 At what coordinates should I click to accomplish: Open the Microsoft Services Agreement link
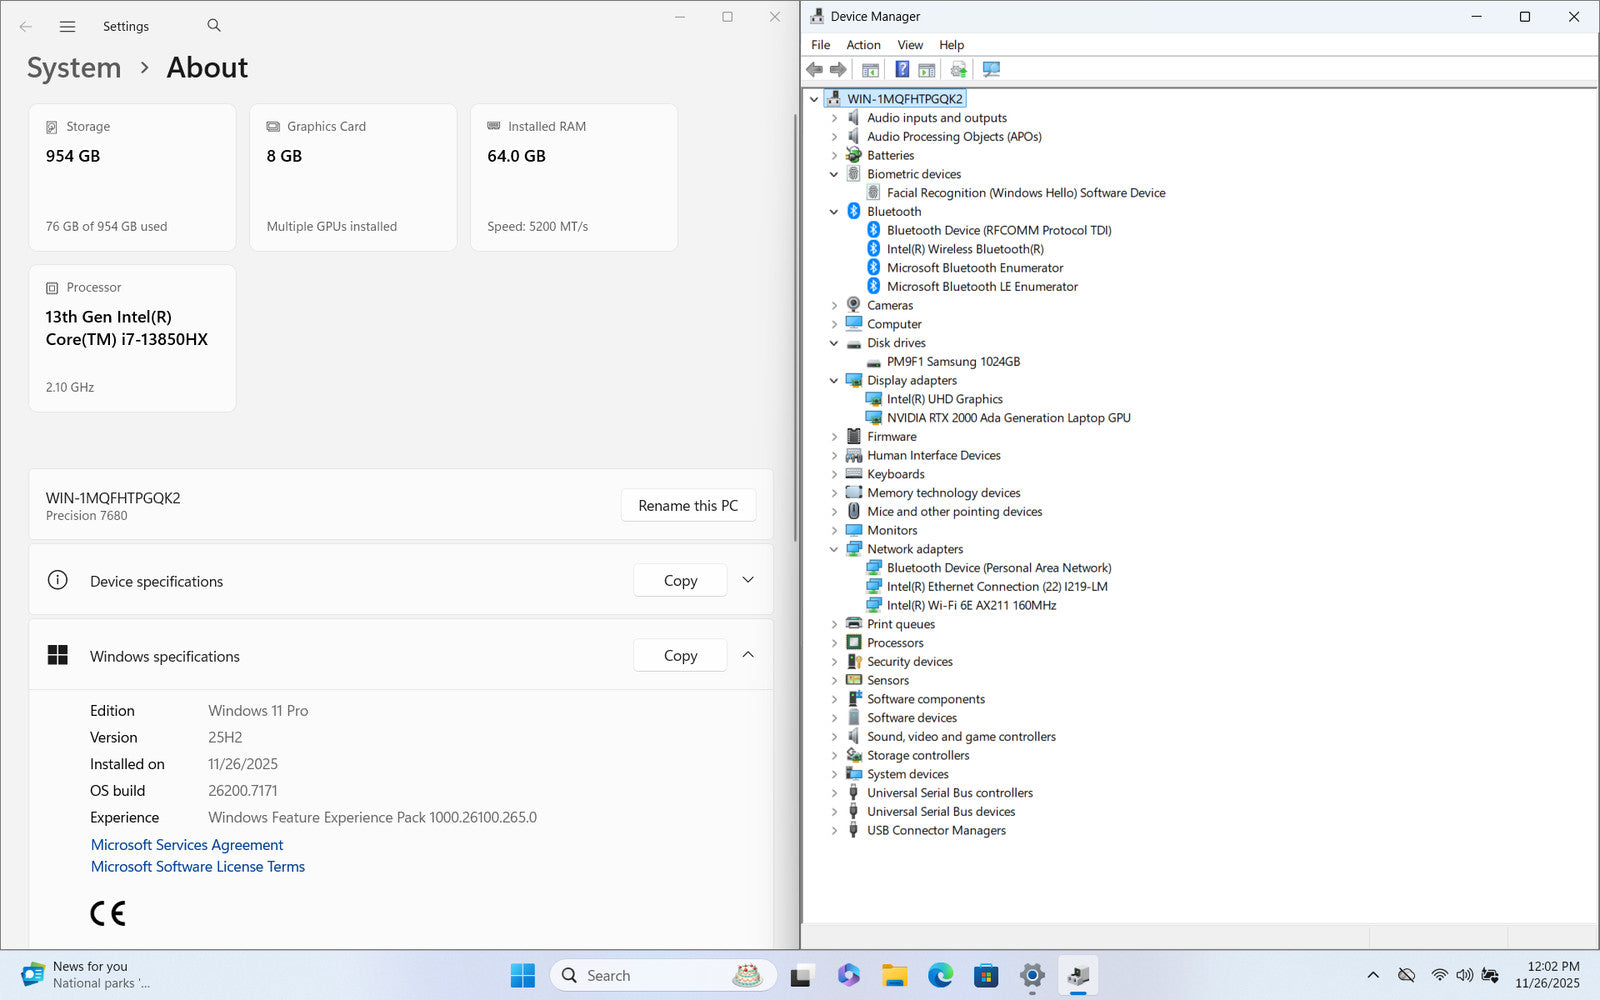point(187,845)
